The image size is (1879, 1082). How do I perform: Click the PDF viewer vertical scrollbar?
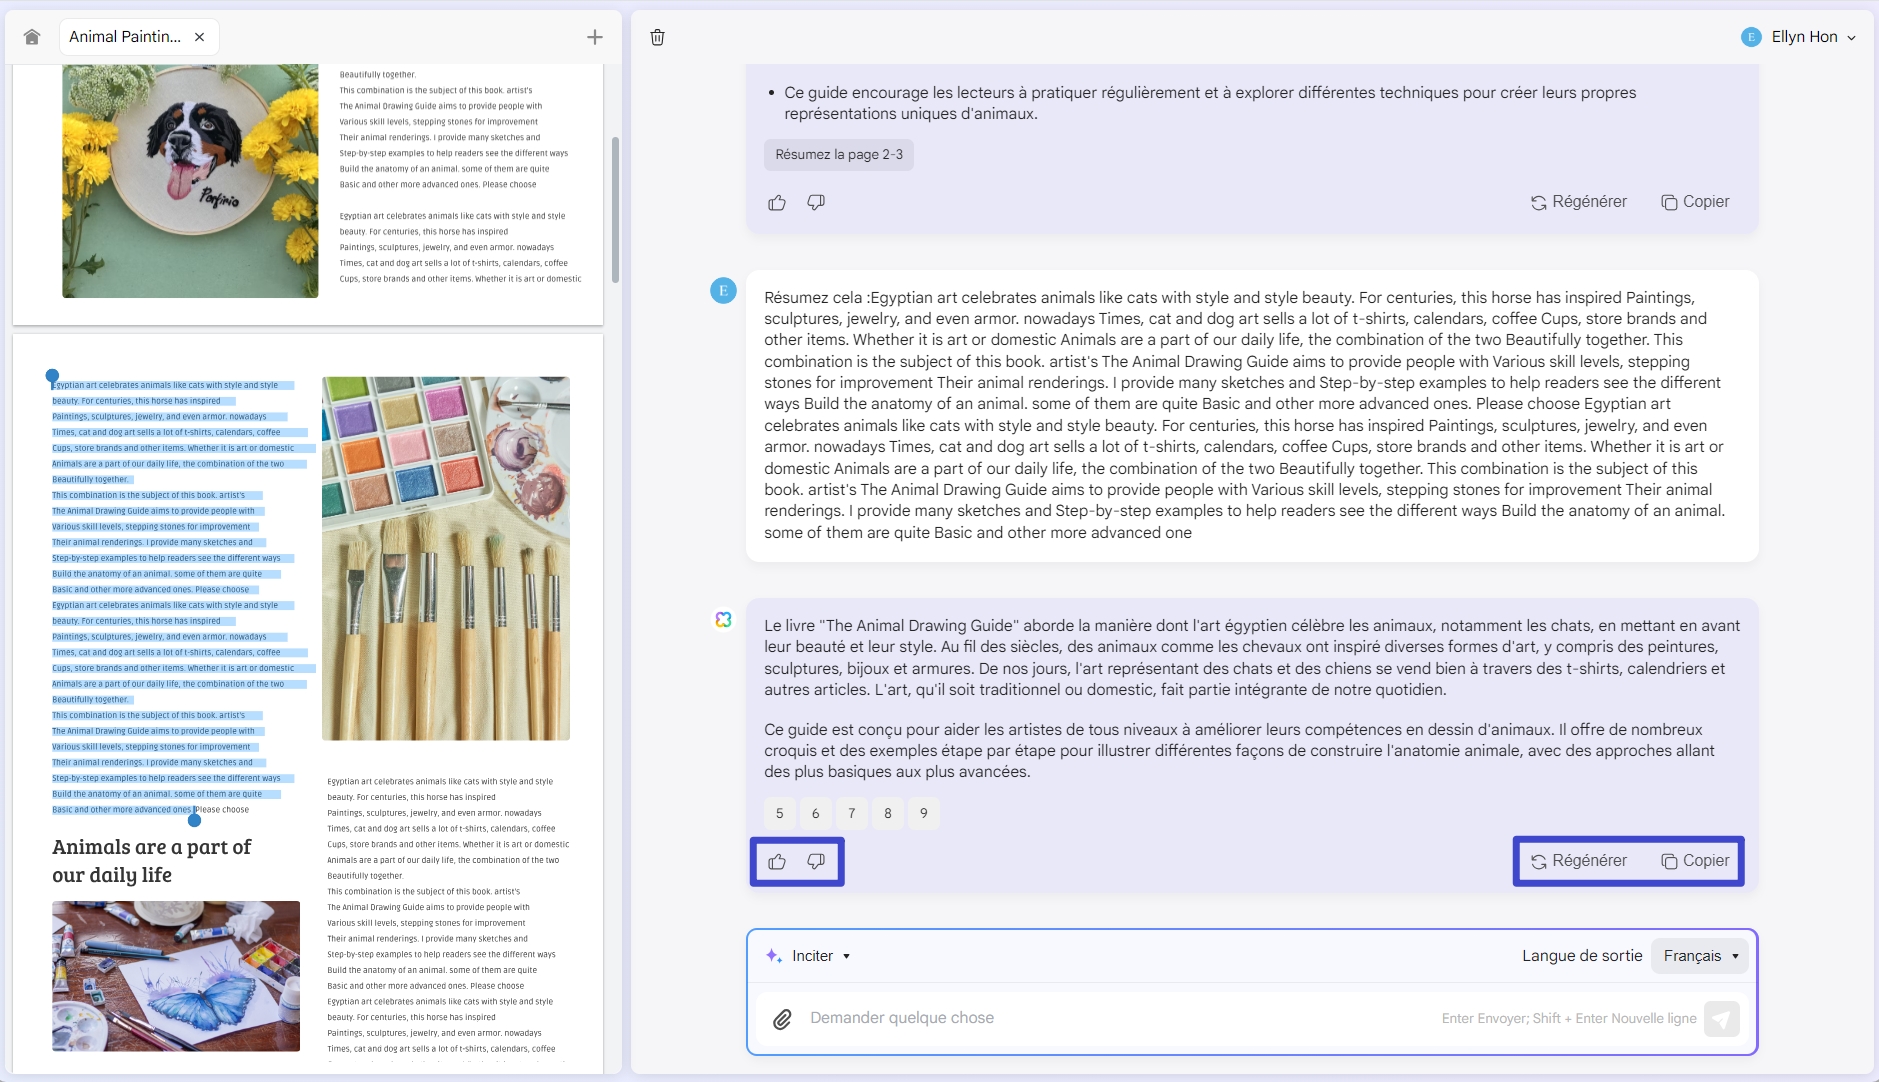[x=615, y=210]
